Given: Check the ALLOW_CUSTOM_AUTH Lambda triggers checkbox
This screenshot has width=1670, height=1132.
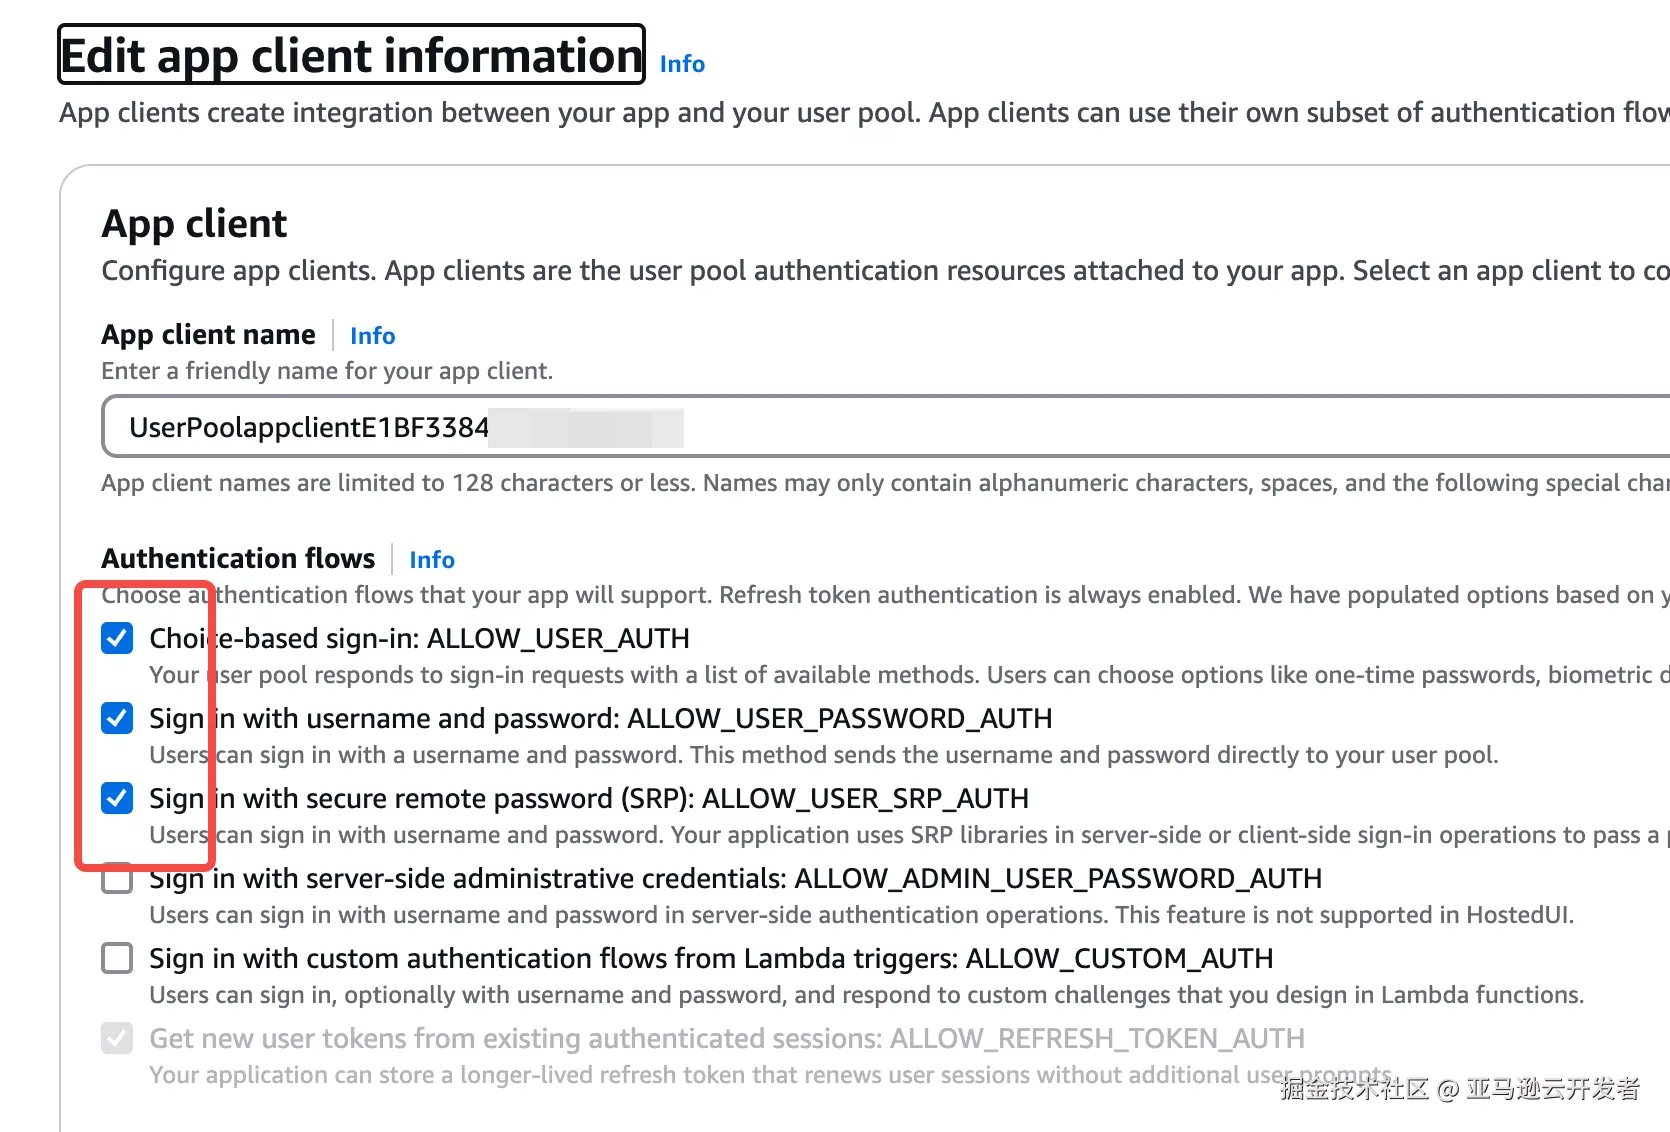Looking at the screenshot, I should pos(117,958).
